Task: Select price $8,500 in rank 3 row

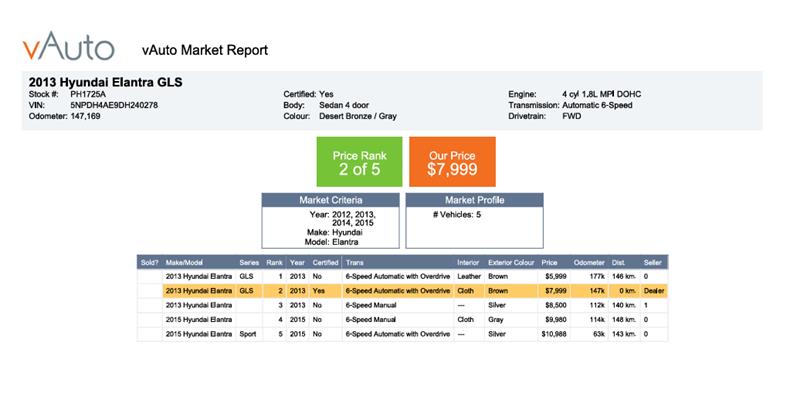Action: [x=556, y=305]
